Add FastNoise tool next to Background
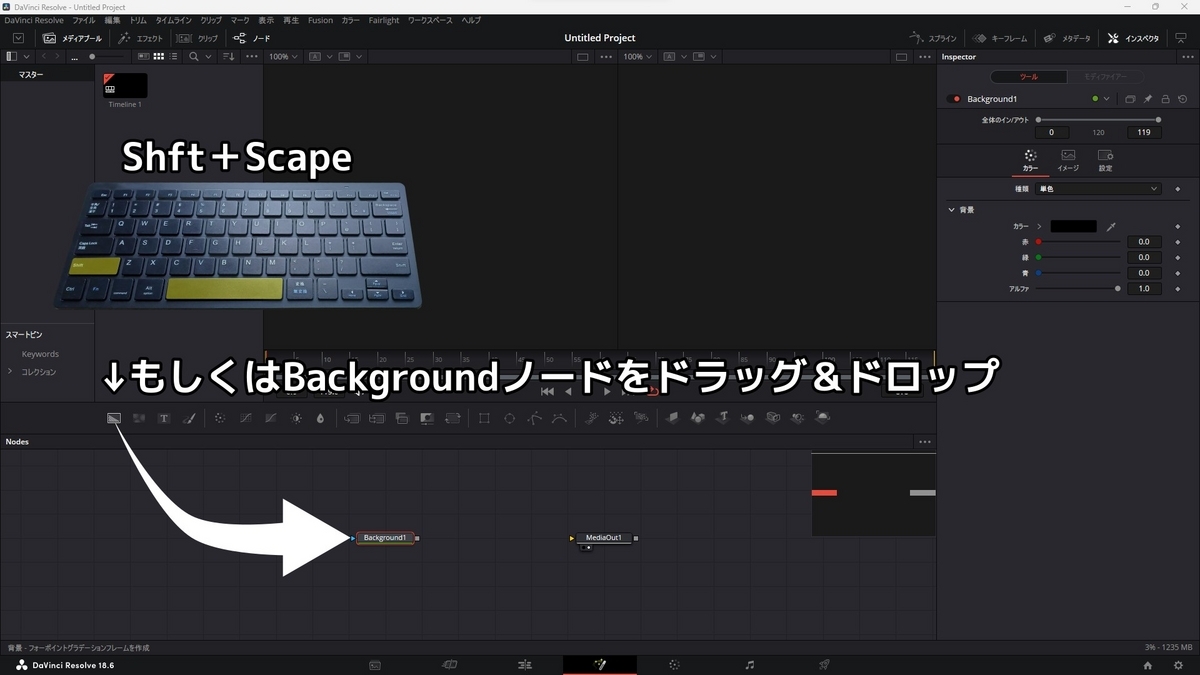 pyautogui.click(x=139, y=418)
